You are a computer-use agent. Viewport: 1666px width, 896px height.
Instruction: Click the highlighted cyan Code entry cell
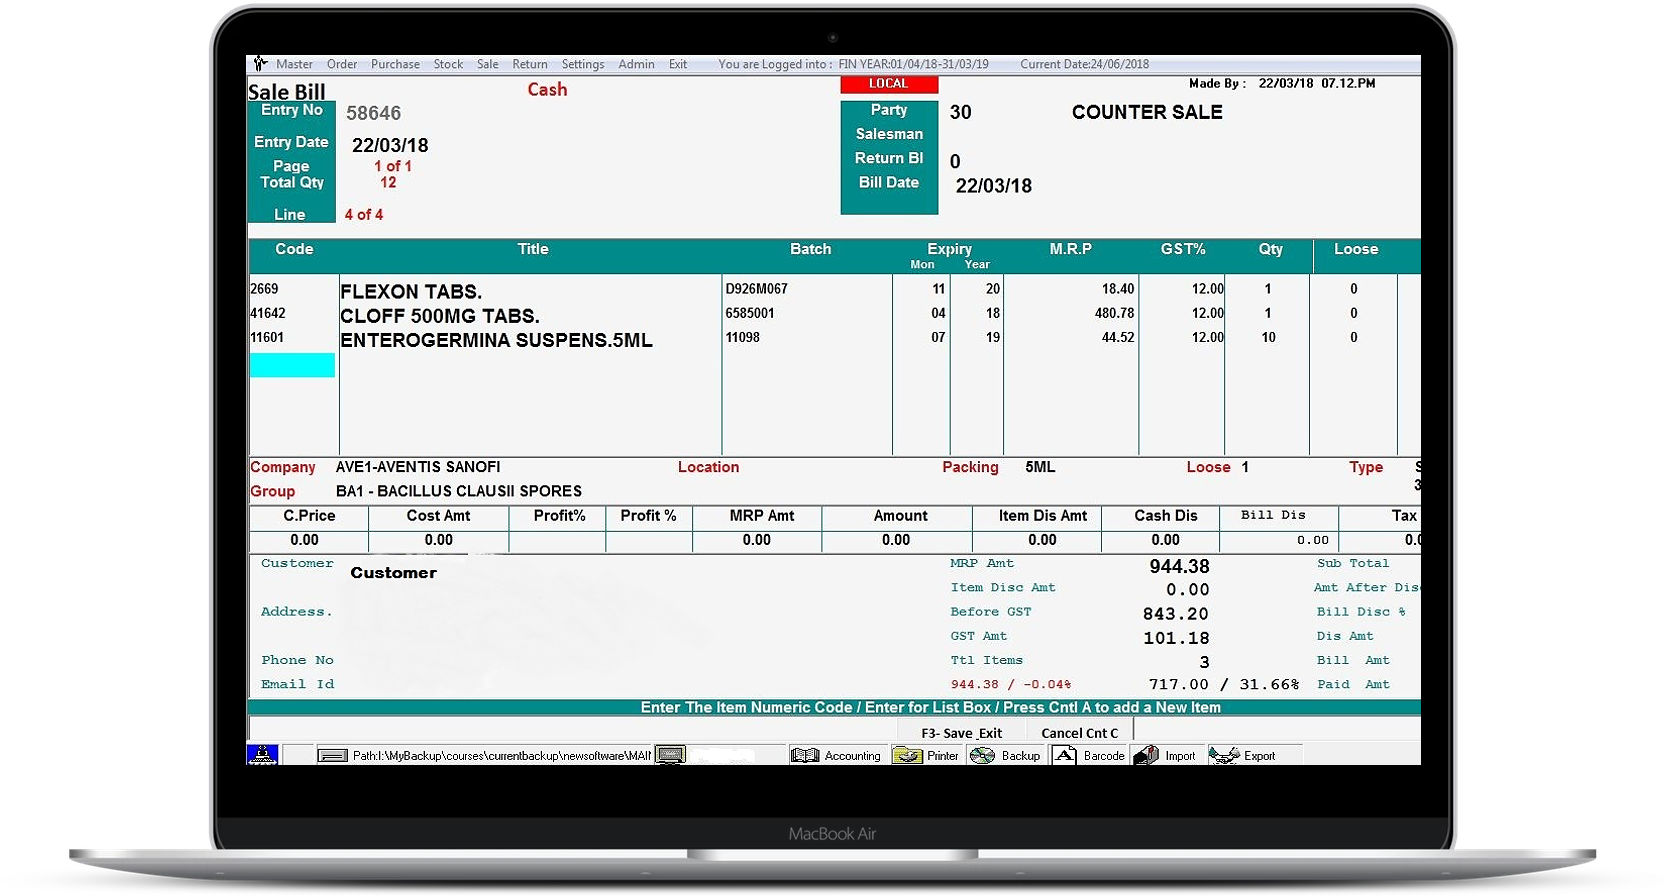pos(292,365)
